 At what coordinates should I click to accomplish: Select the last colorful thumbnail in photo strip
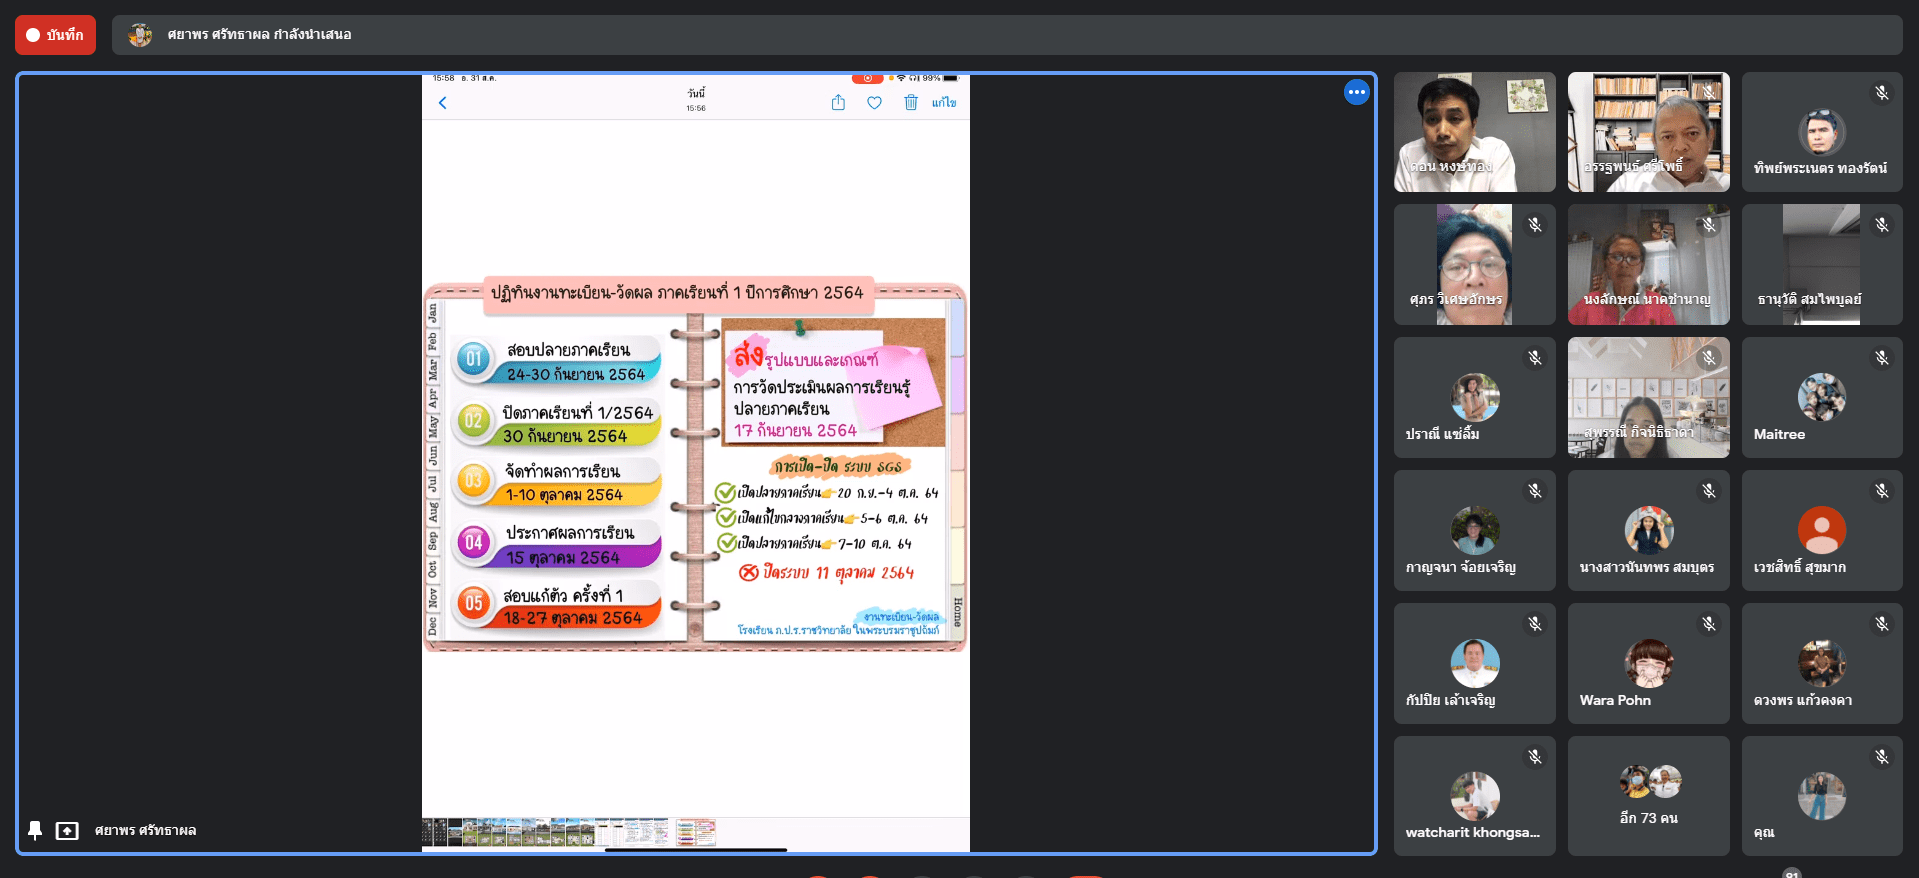coord(696,832)
